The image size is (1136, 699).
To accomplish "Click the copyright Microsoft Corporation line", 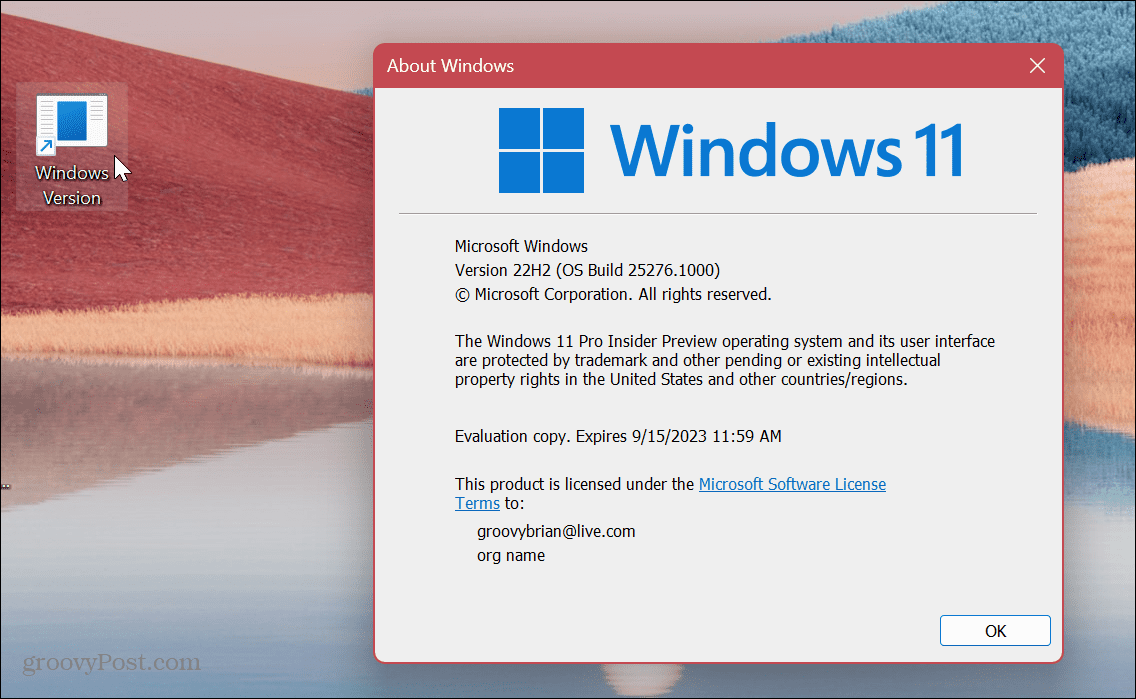I will point(613,294).
